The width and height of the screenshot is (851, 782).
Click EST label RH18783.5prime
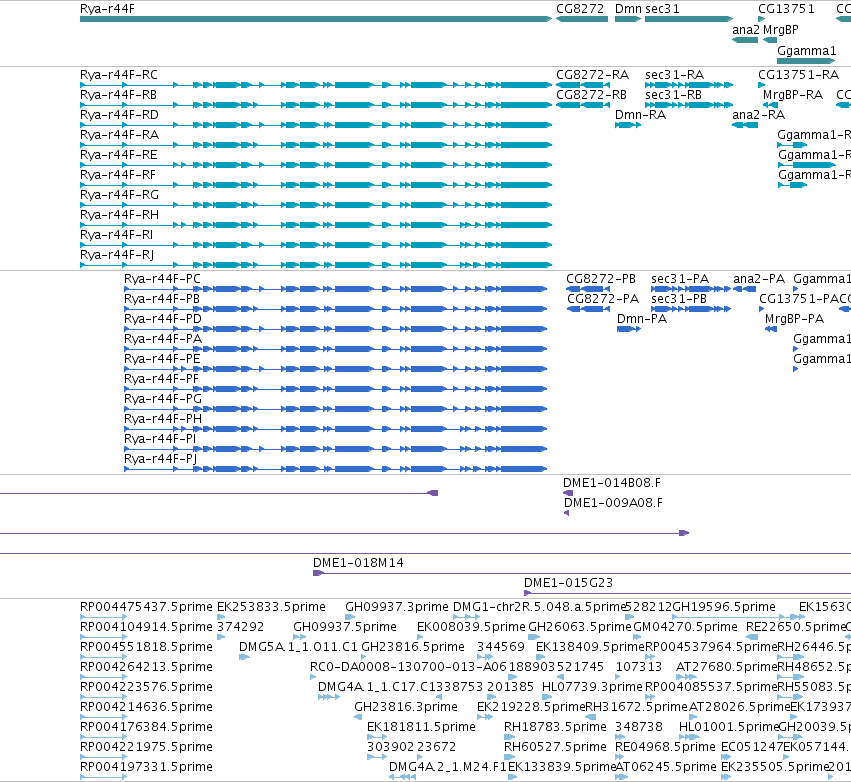[555, 727]
